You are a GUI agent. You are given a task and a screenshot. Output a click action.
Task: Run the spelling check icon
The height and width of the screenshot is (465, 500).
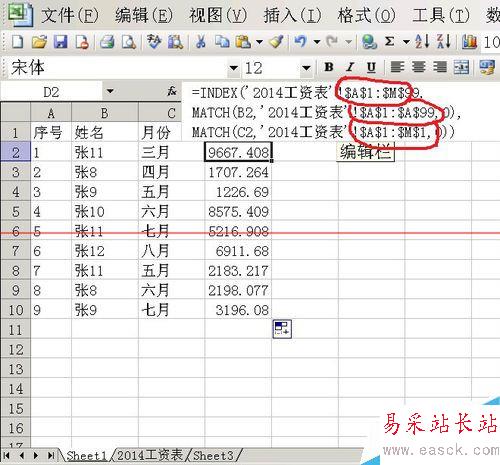coord(153,42)
